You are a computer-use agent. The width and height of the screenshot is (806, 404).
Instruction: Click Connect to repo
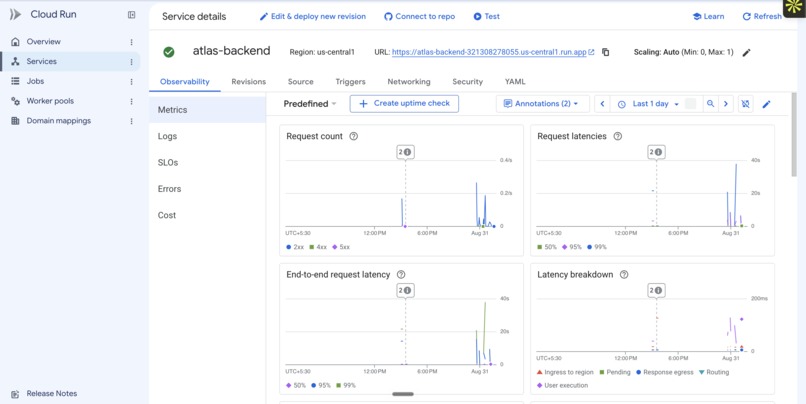(x=419, y=16)
